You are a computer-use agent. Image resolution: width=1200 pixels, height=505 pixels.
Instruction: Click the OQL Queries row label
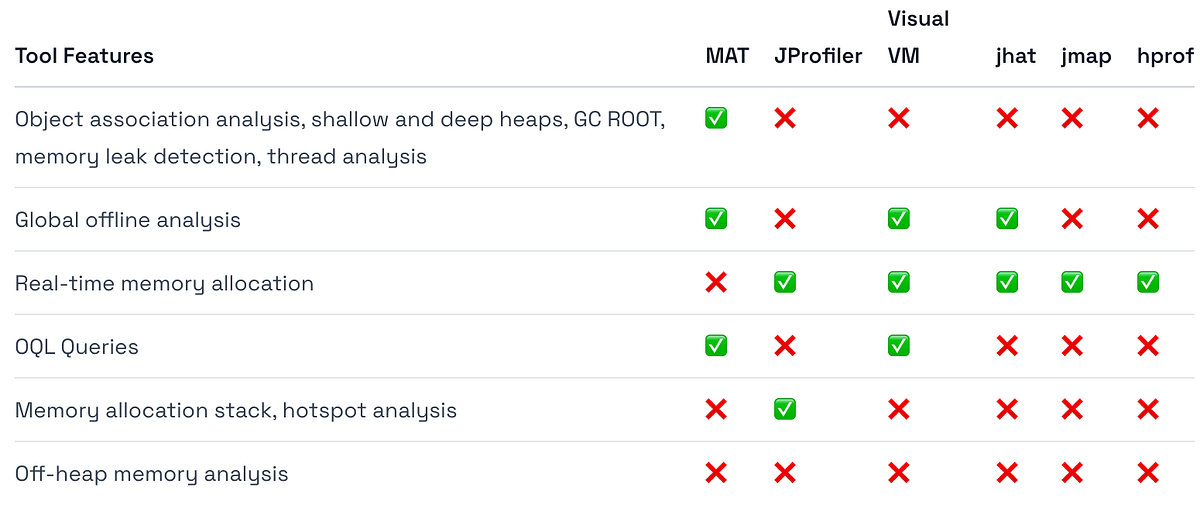point(76,347)
